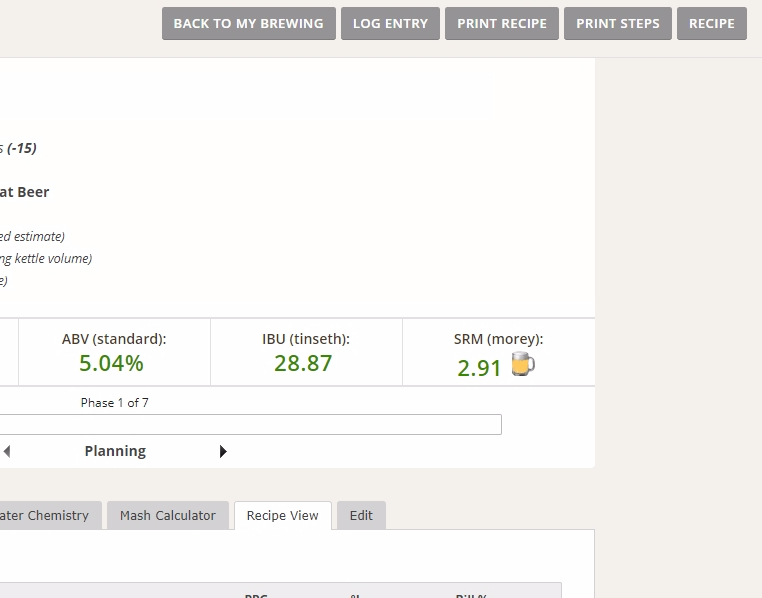This screenshot has height=598, width=762.
Task: Click the 'Phase 1 of 7' text
Action: pos(114,402)
